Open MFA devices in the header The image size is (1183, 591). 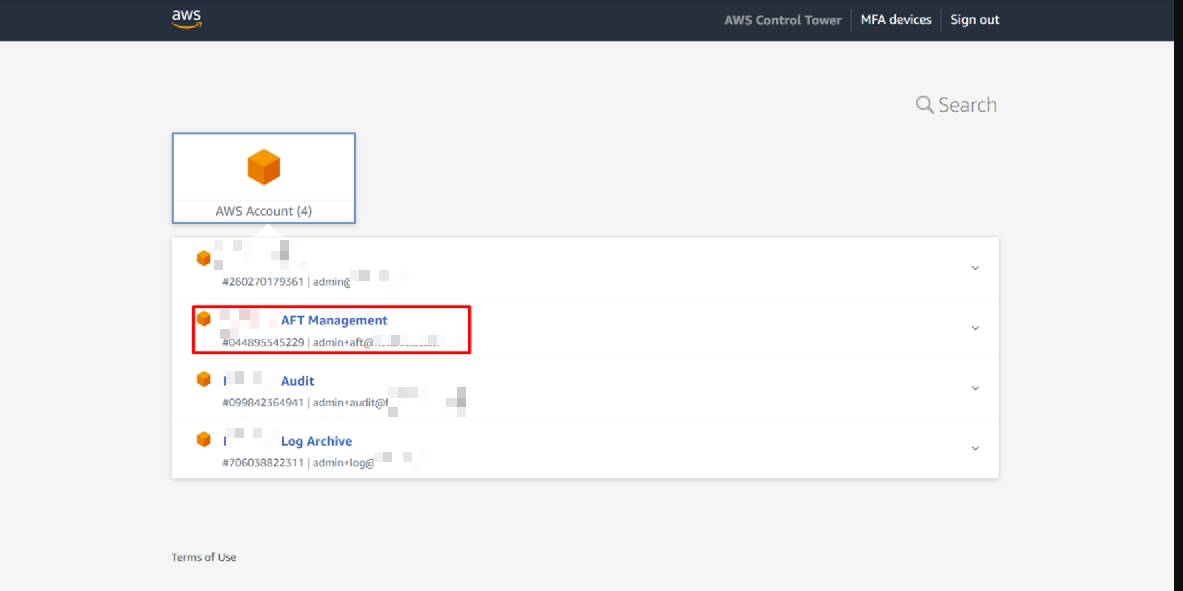(x=896, y=20)
